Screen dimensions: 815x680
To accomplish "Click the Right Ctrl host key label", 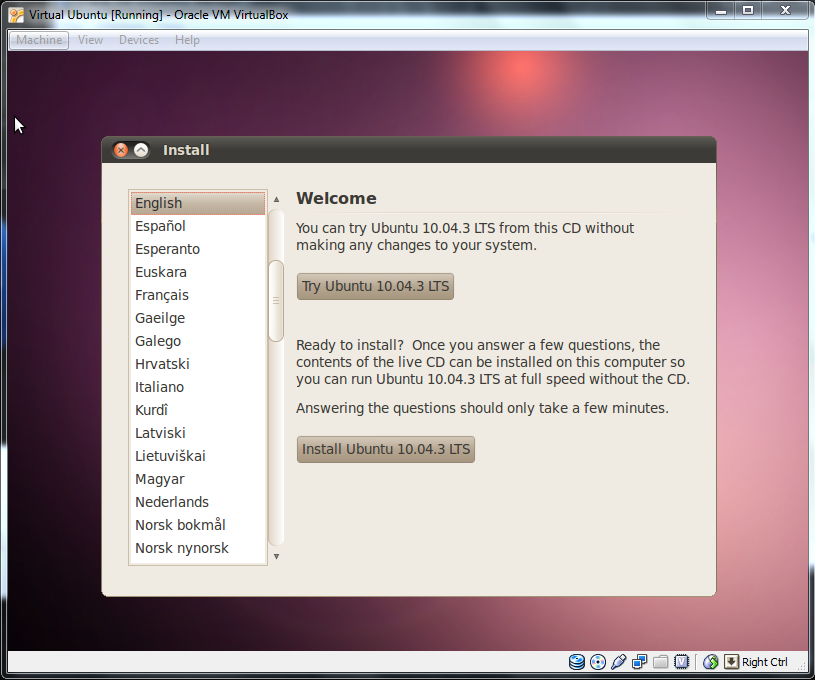I will [765, 662].
